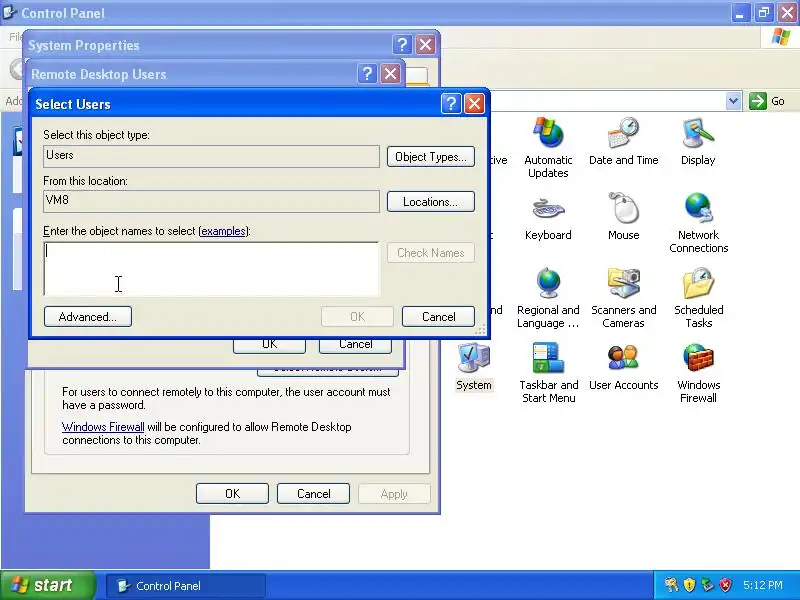This screenshot has height=600, width=800.
Task: Click the help button in System Properties
Action: click(402, 45)
